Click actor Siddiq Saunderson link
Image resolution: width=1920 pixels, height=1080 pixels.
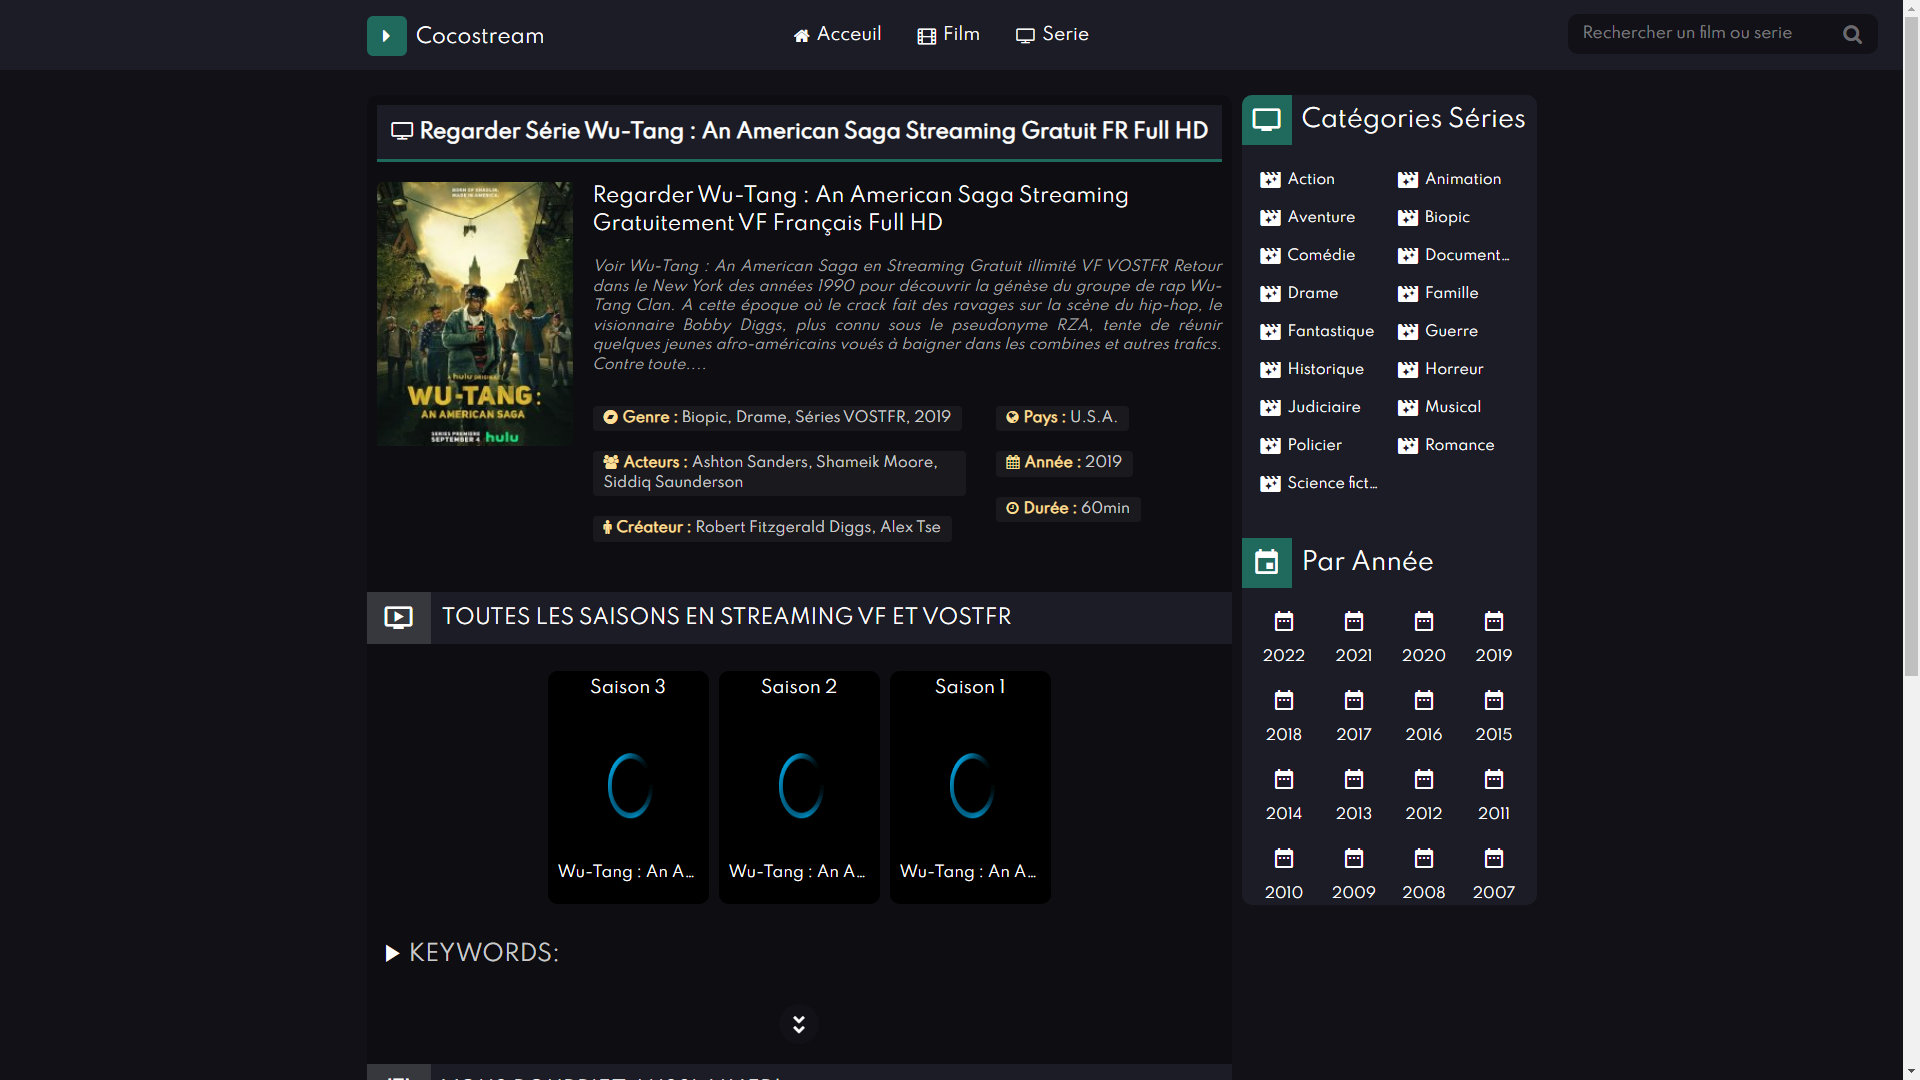pos(673,482)
